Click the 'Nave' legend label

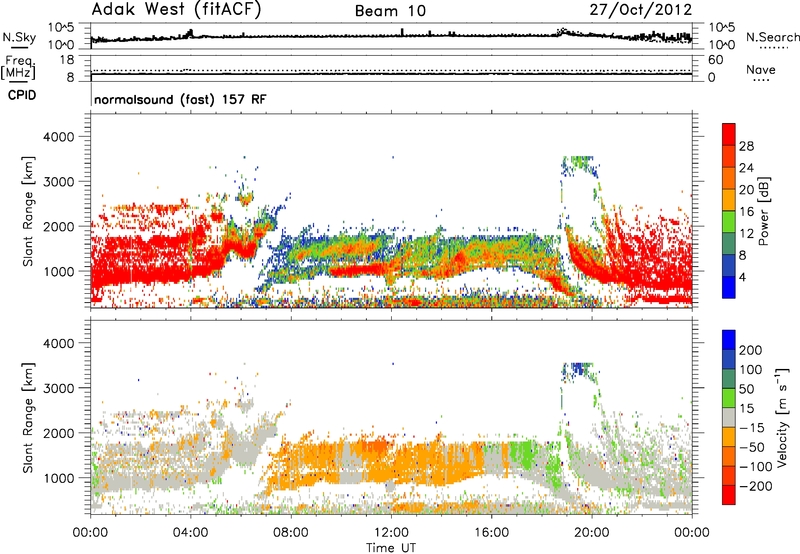click(761, 70)
